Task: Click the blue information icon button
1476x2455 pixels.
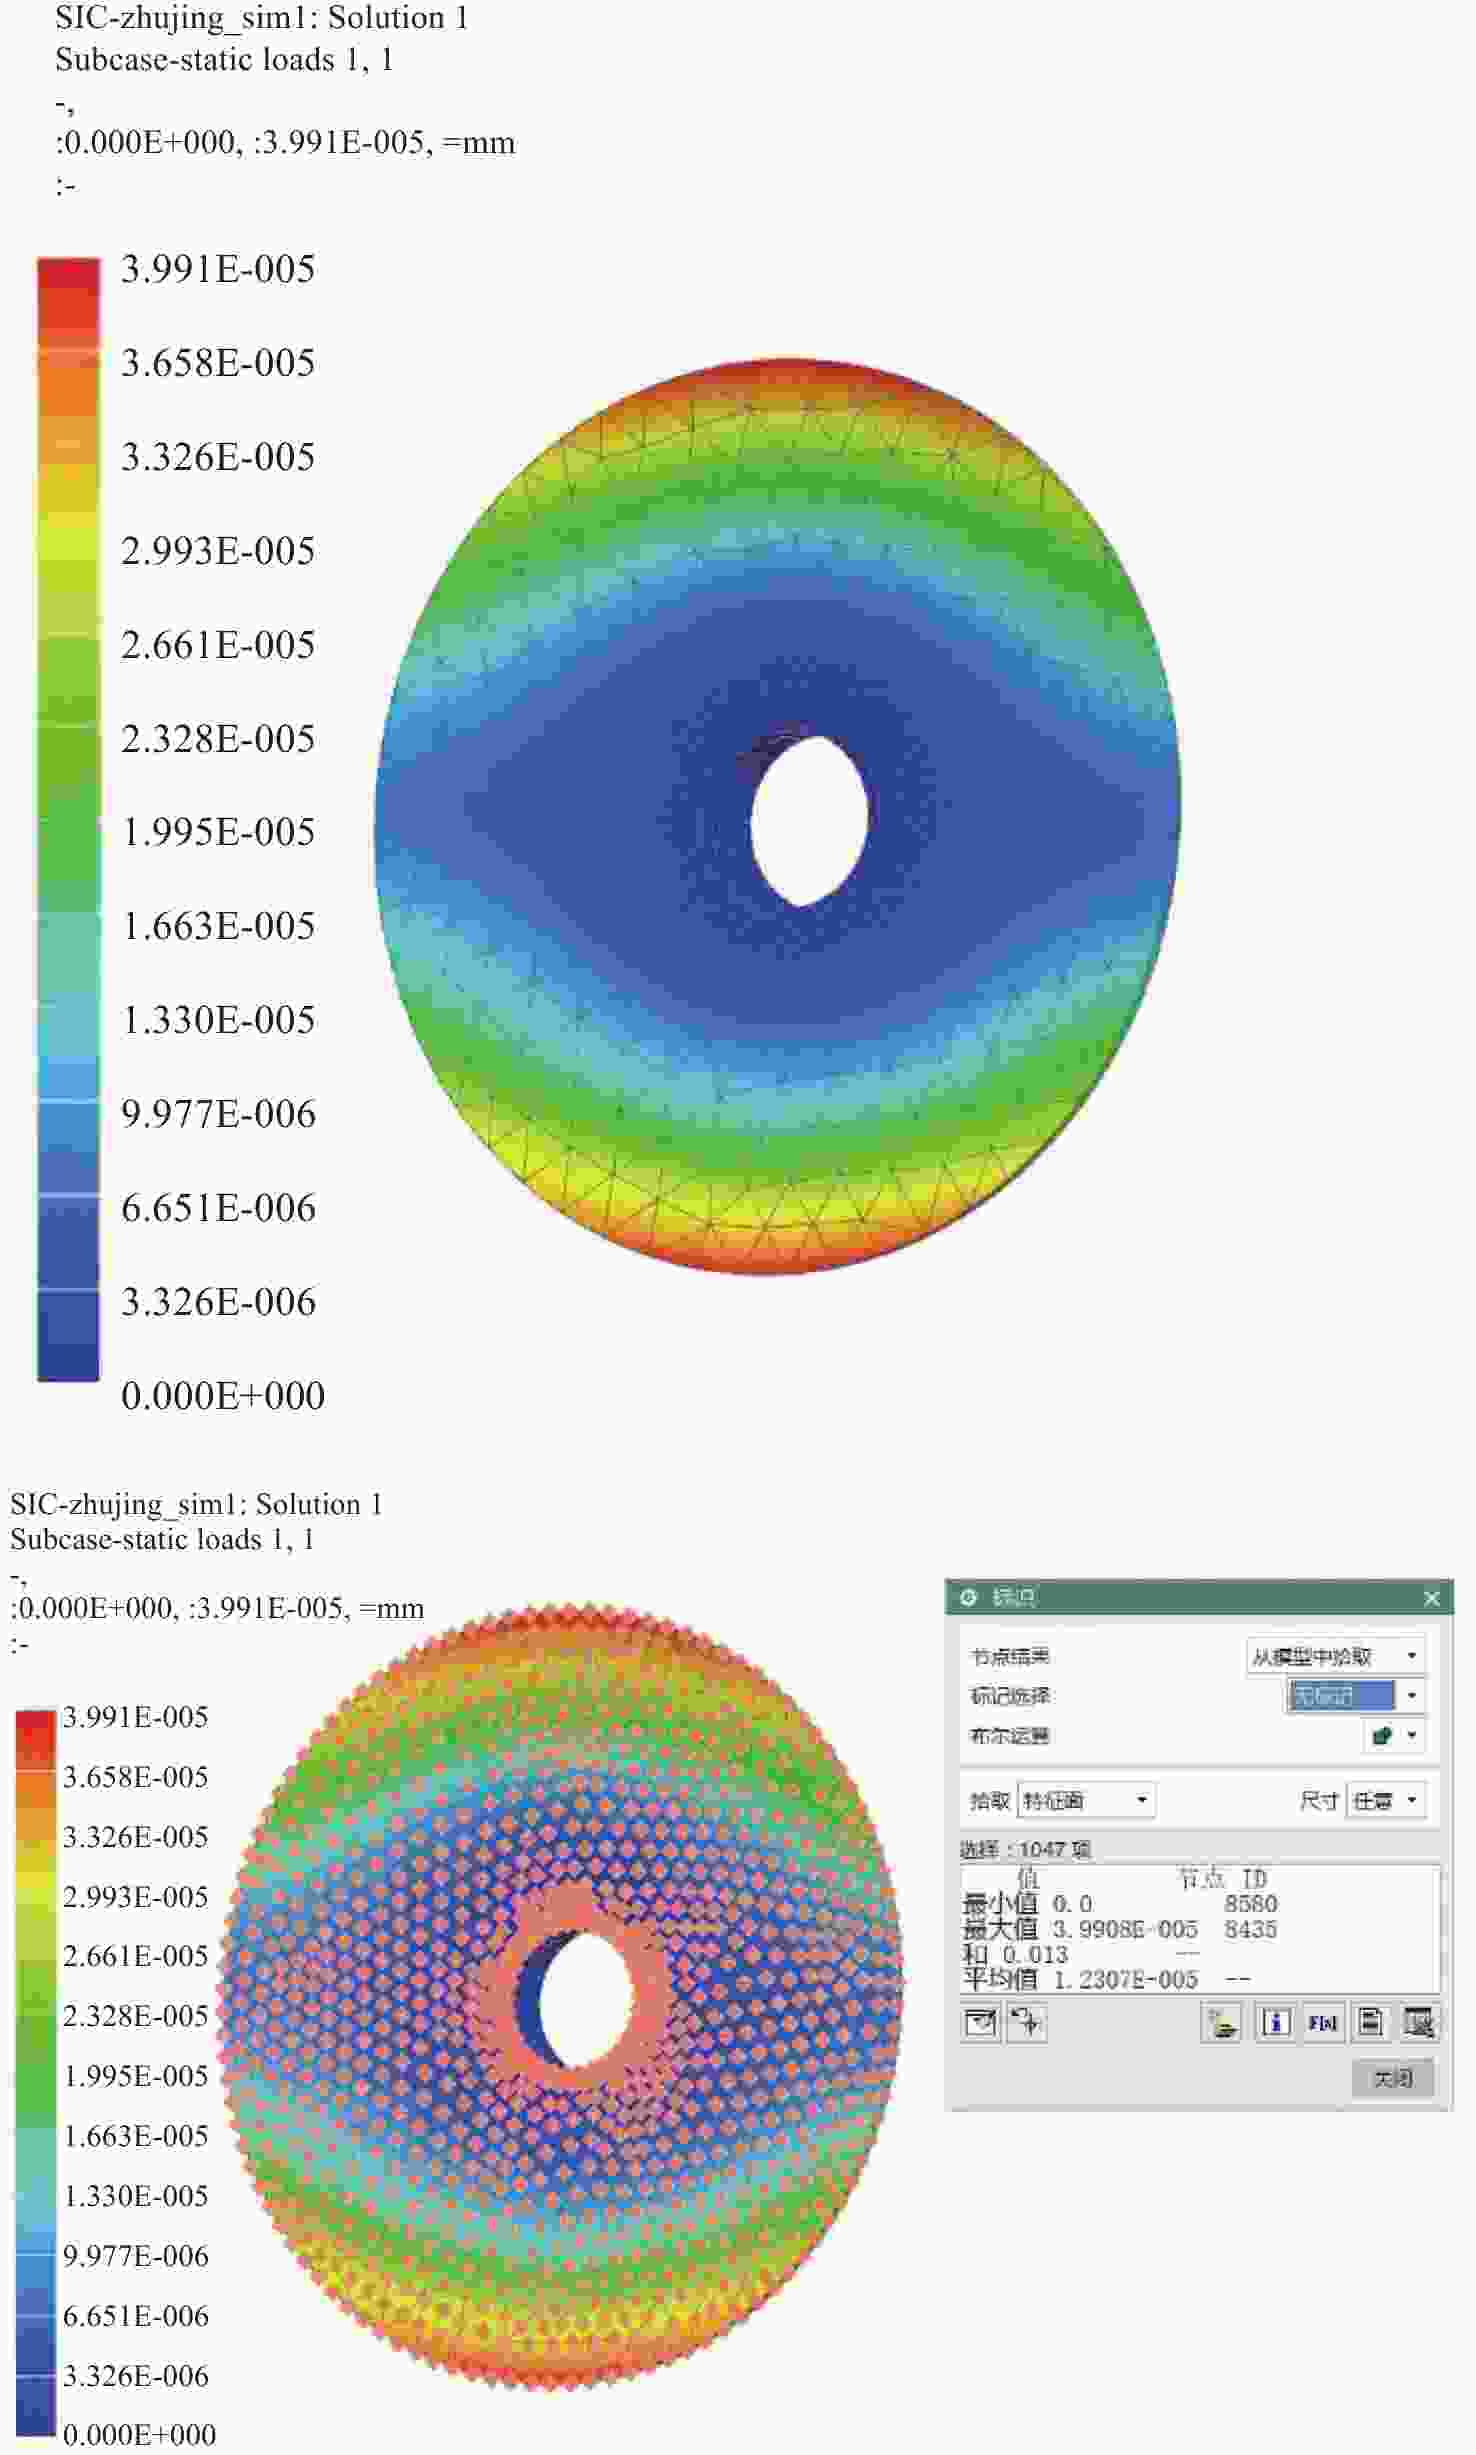Action: click(1274, 2023)
